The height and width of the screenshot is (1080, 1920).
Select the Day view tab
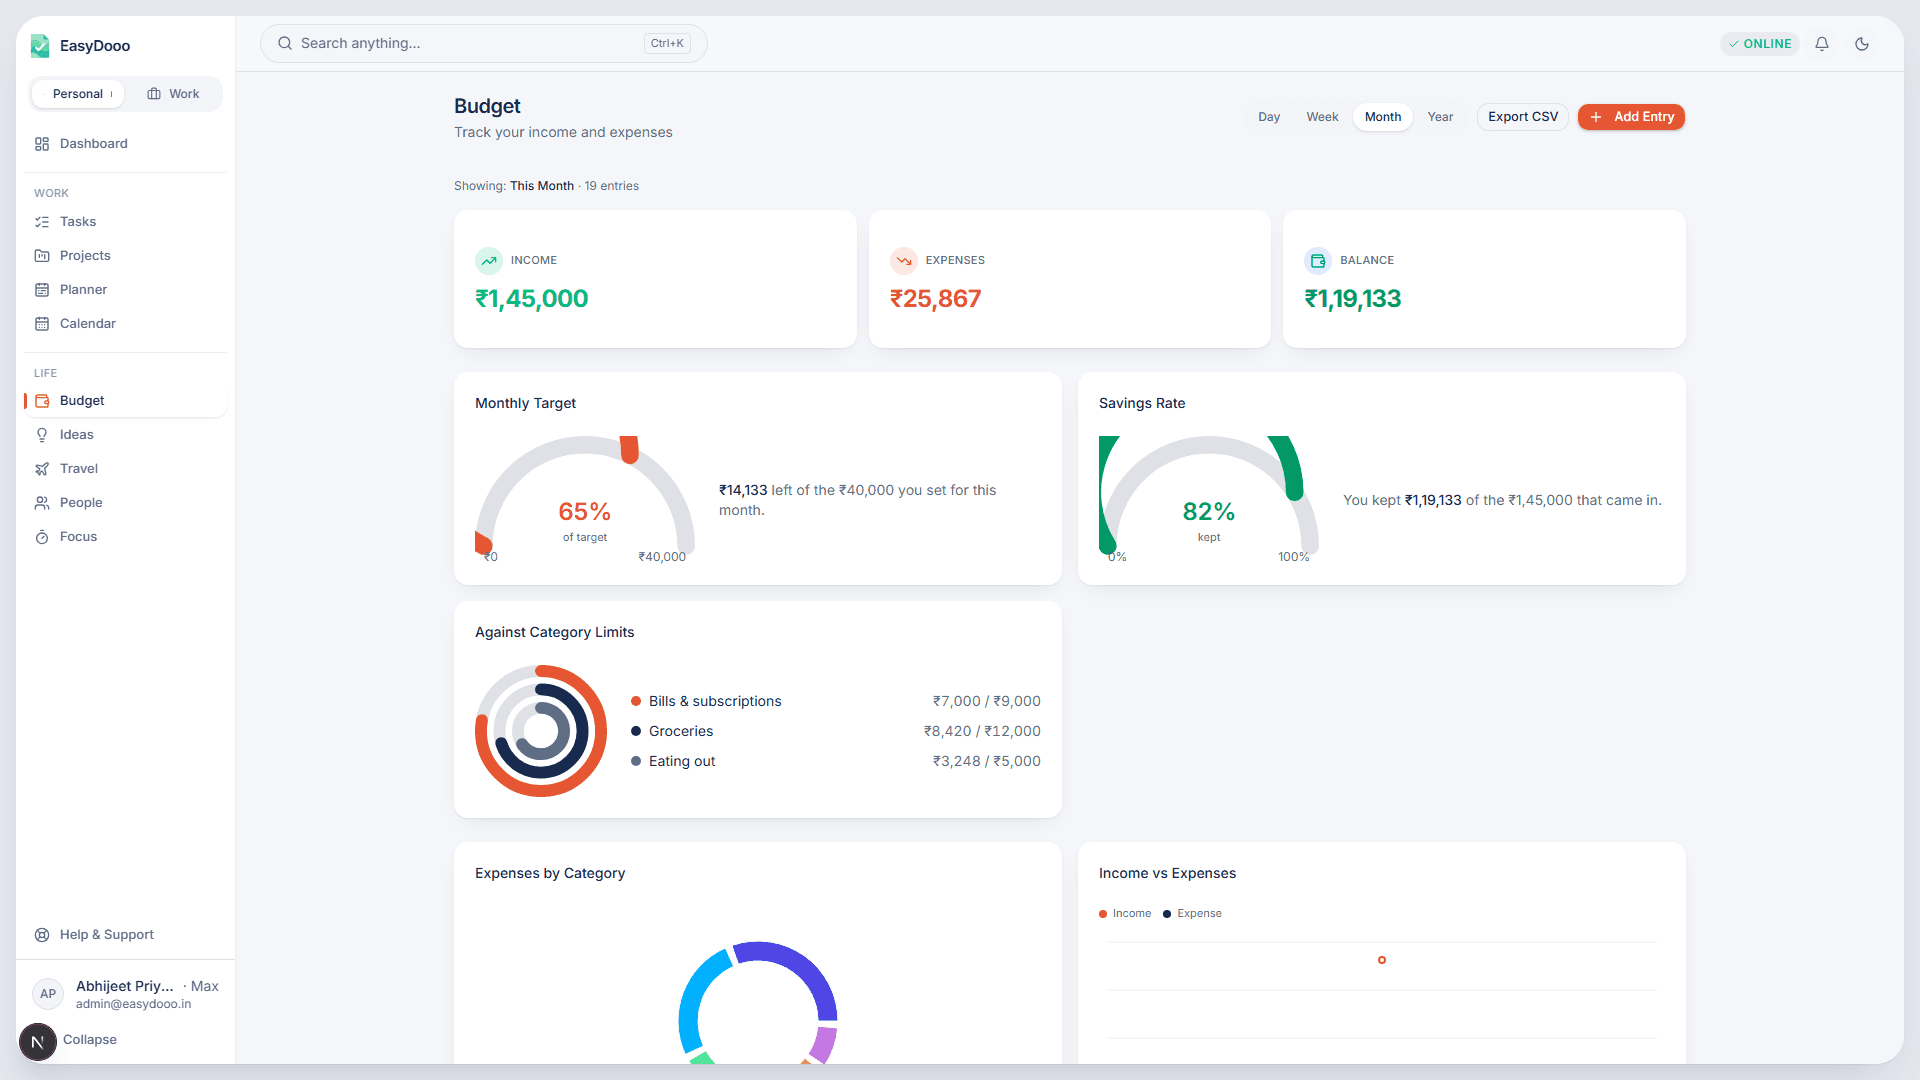(1269, 117)
